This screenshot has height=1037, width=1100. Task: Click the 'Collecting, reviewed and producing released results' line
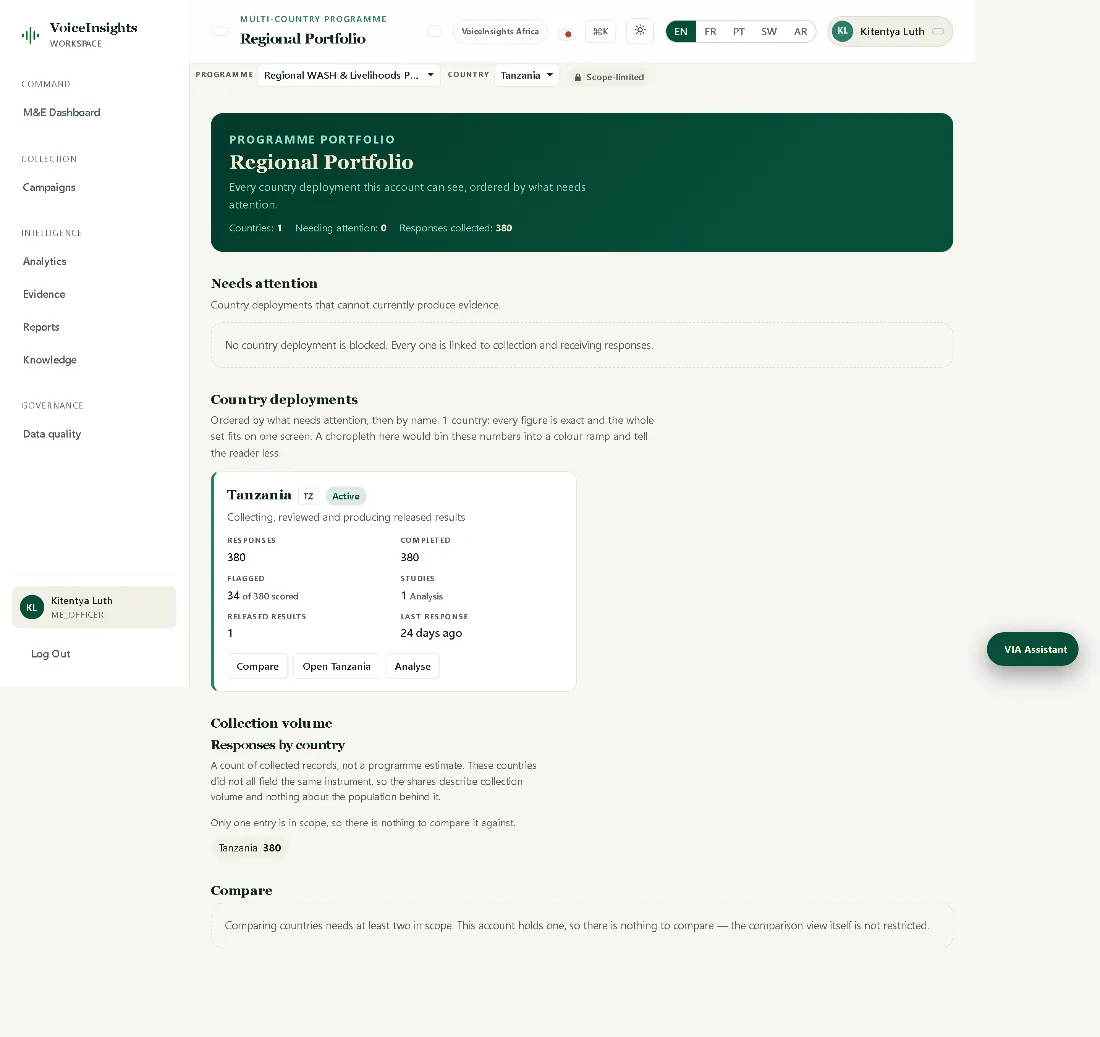pyautogui.click(x=346, y=517)
